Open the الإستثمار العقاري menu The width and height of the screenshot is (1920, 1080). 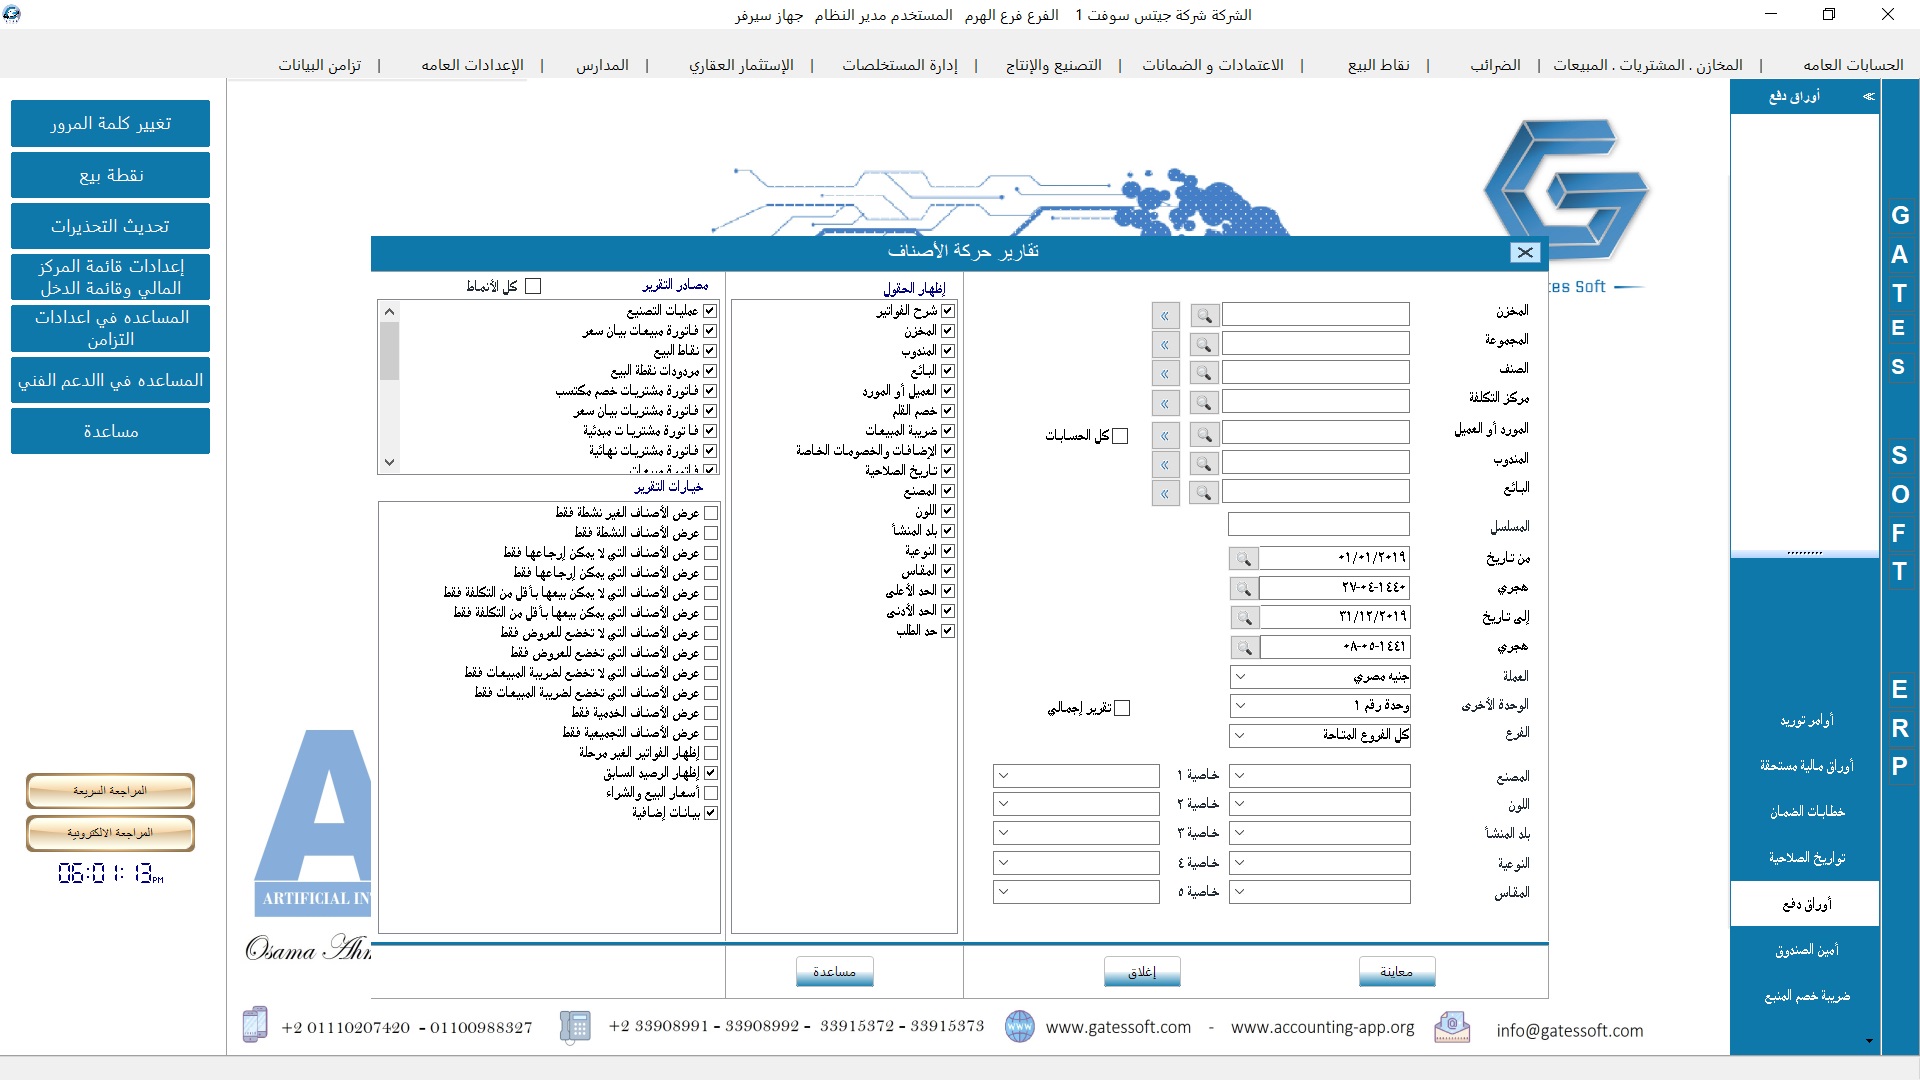(x=741, y=65)
